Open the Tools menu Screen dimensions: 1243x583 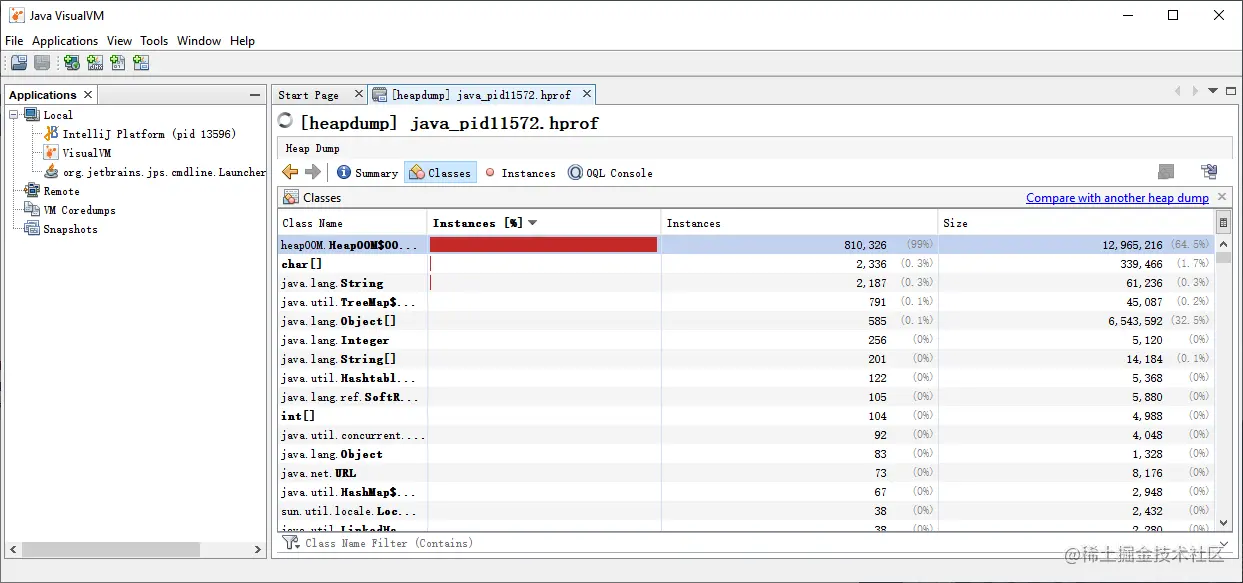[154, 41]
